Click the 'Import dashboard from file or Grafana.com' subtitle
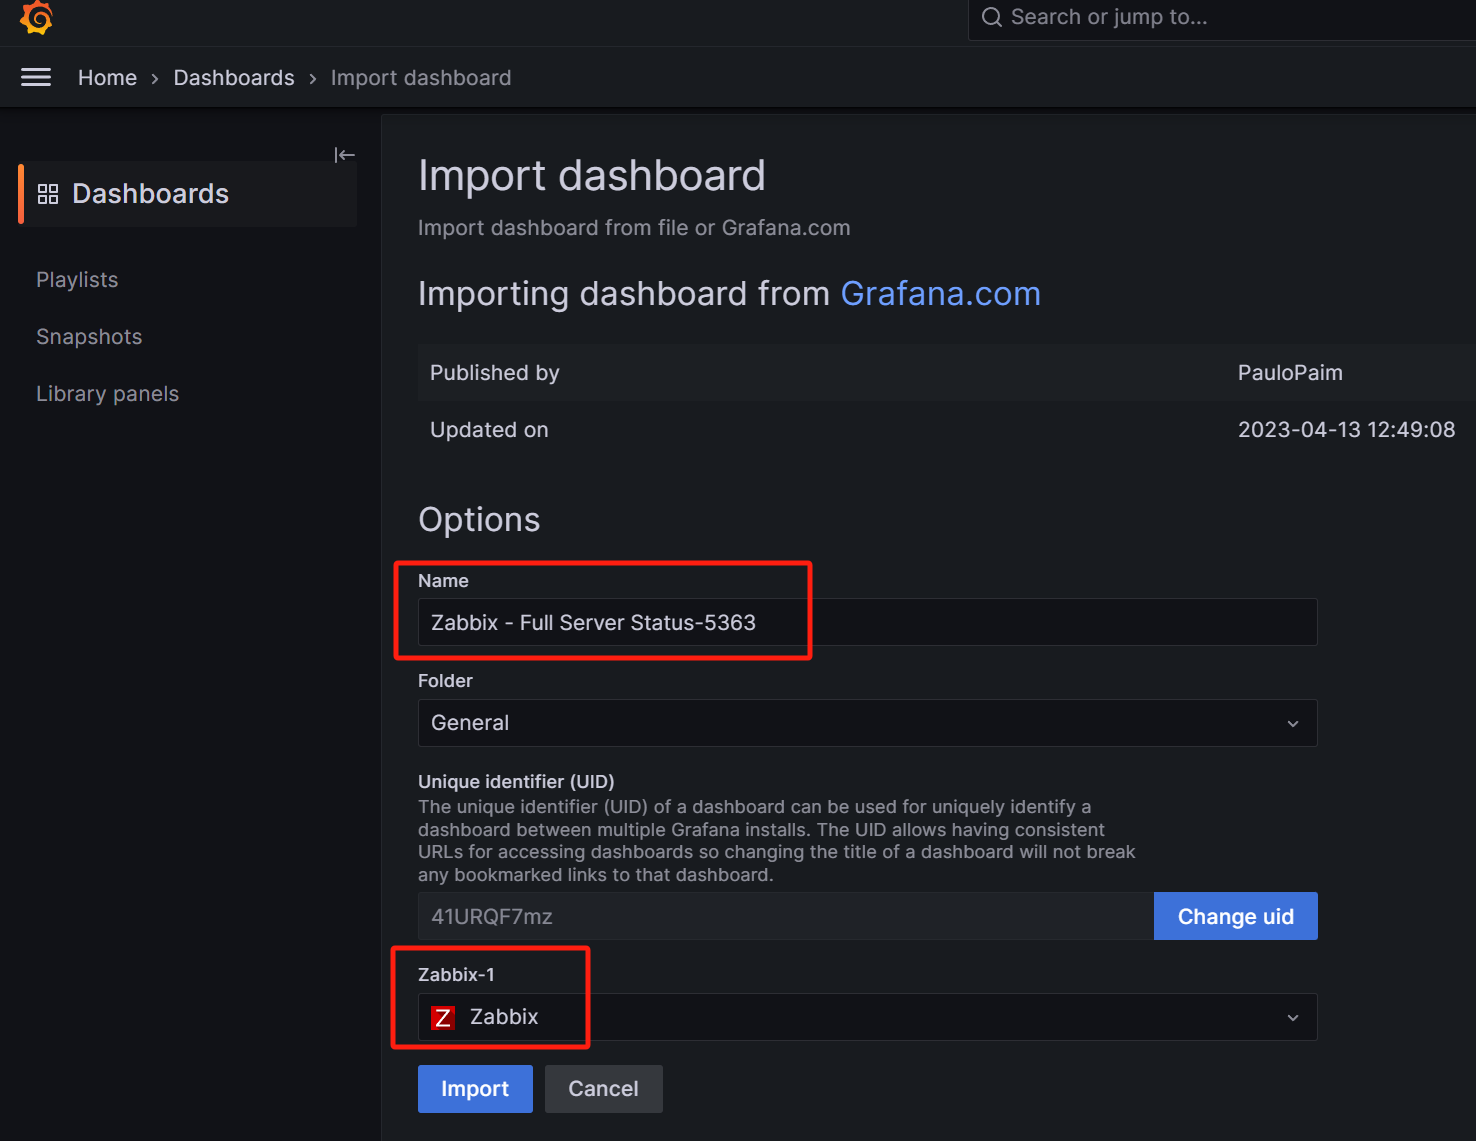 [634, 228]
